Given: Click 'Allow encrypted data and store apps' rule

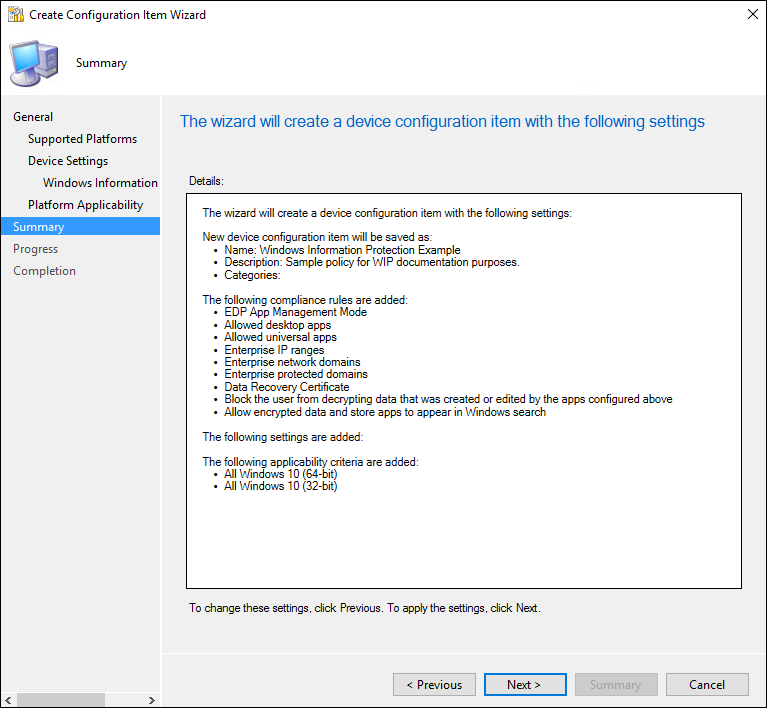Looking at the screenshot, I should (x=385, y=412).
